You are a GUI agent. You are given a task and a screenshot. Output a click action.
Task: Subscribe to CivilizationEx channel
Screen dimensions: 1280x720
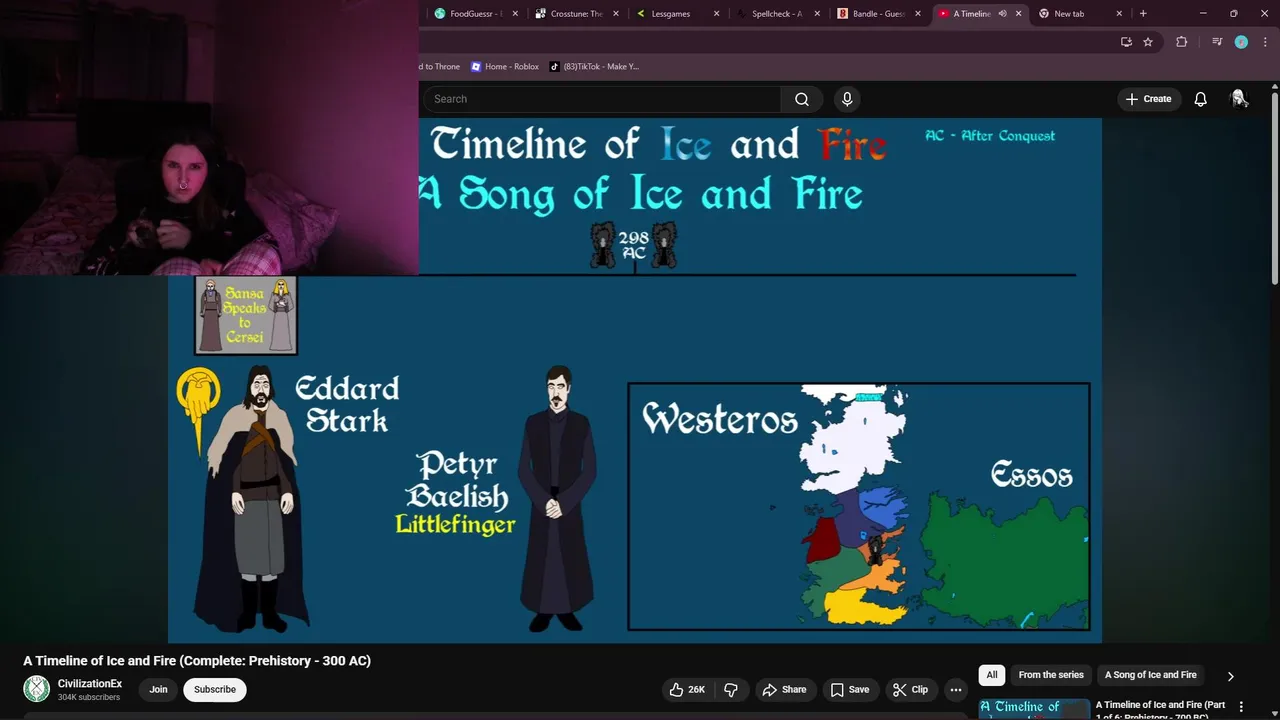pos(215,689)
